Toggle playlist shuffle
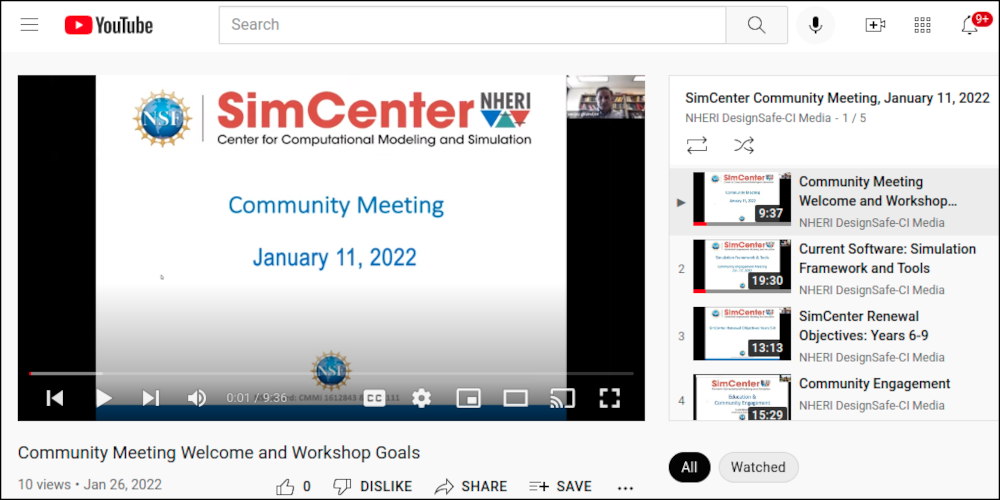The height and width of the screenshot is (500, 1000). [x=744, y=145]
